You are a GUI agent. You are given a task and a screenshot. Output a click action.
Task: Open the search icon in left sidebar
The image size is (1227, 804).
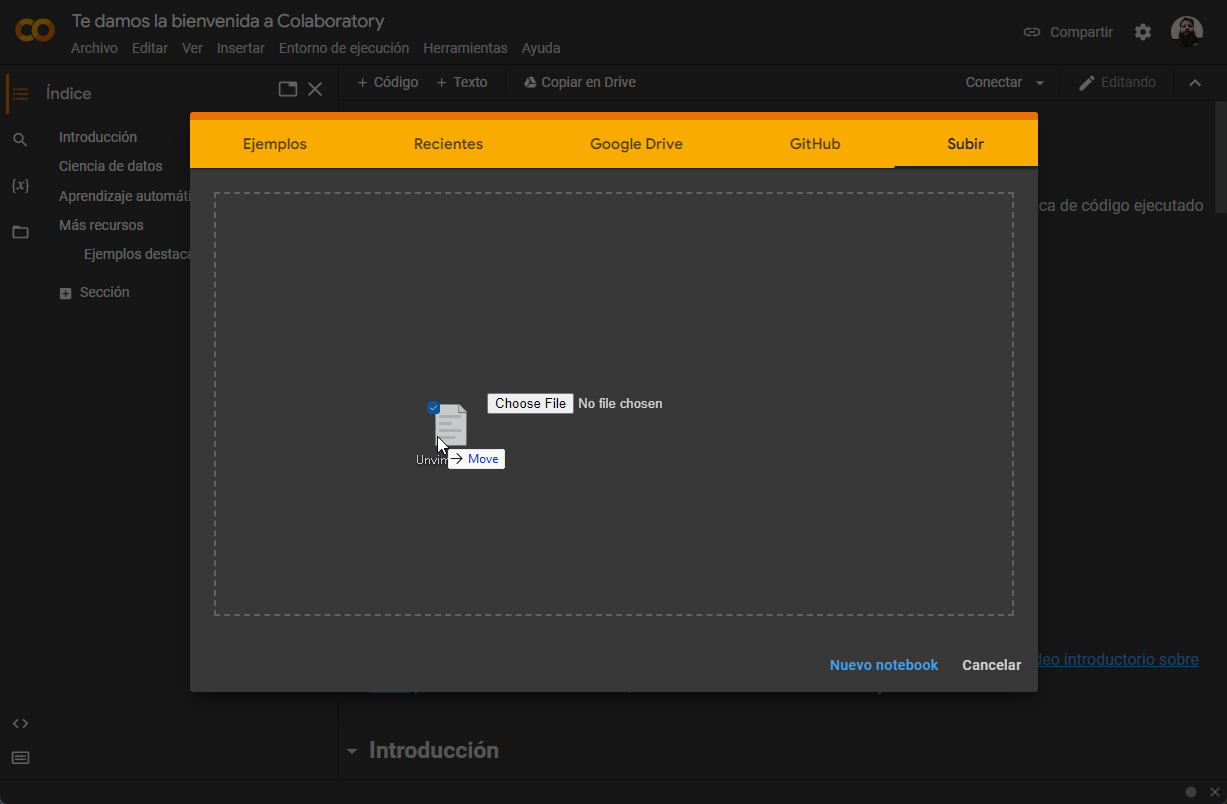tap(20, 140)
